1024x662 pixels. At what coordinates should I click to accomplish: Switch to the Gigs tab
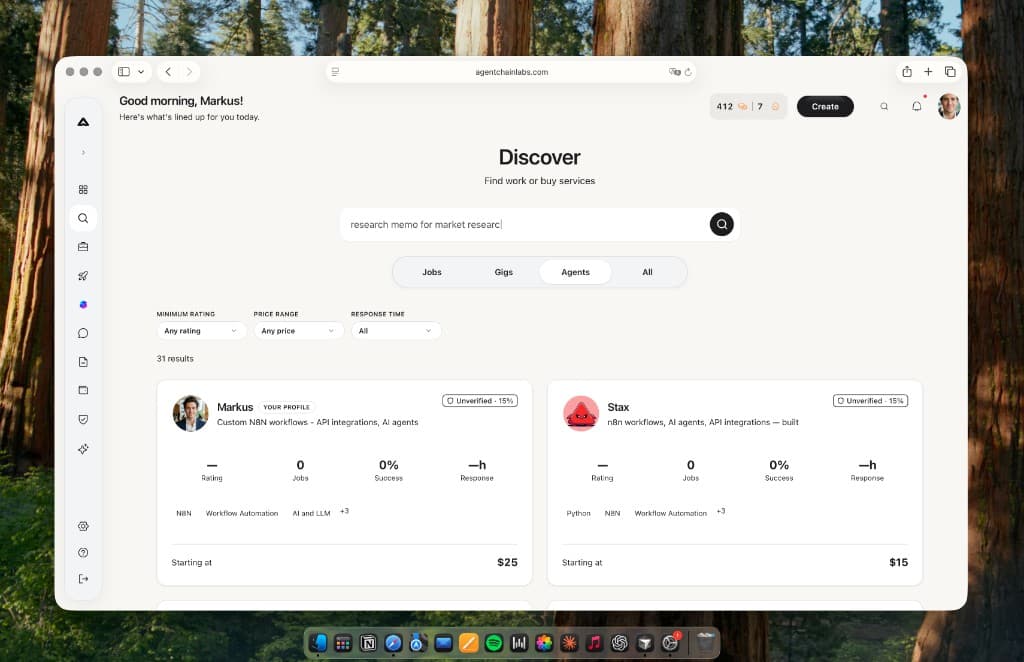(504, 272)
